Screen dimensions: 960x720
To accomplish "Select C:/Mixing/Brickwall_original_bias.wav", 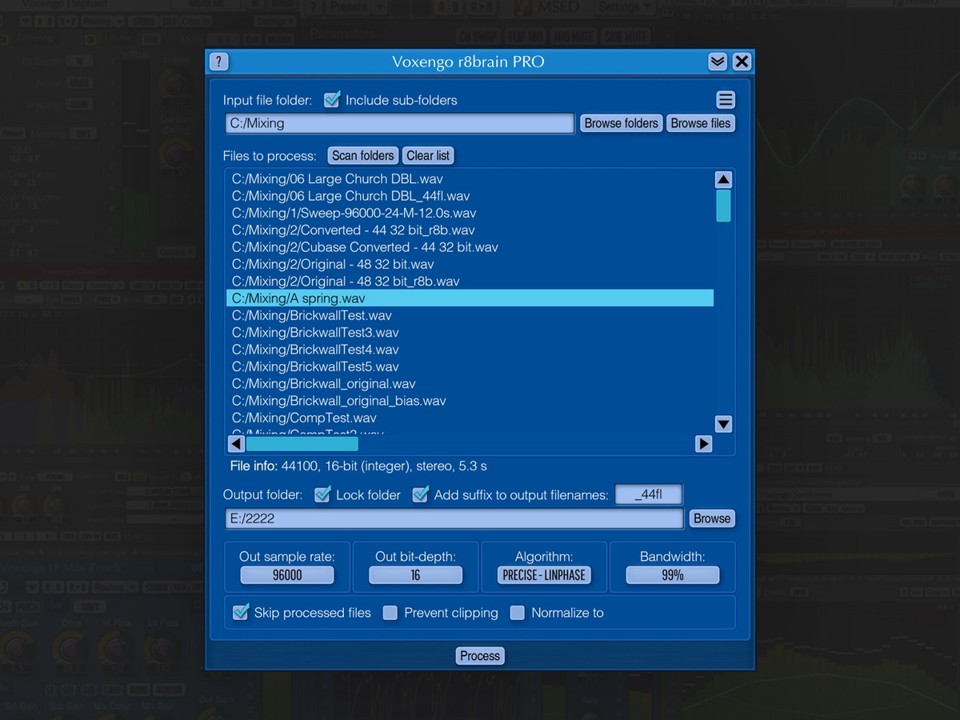I will pos(470,401).
